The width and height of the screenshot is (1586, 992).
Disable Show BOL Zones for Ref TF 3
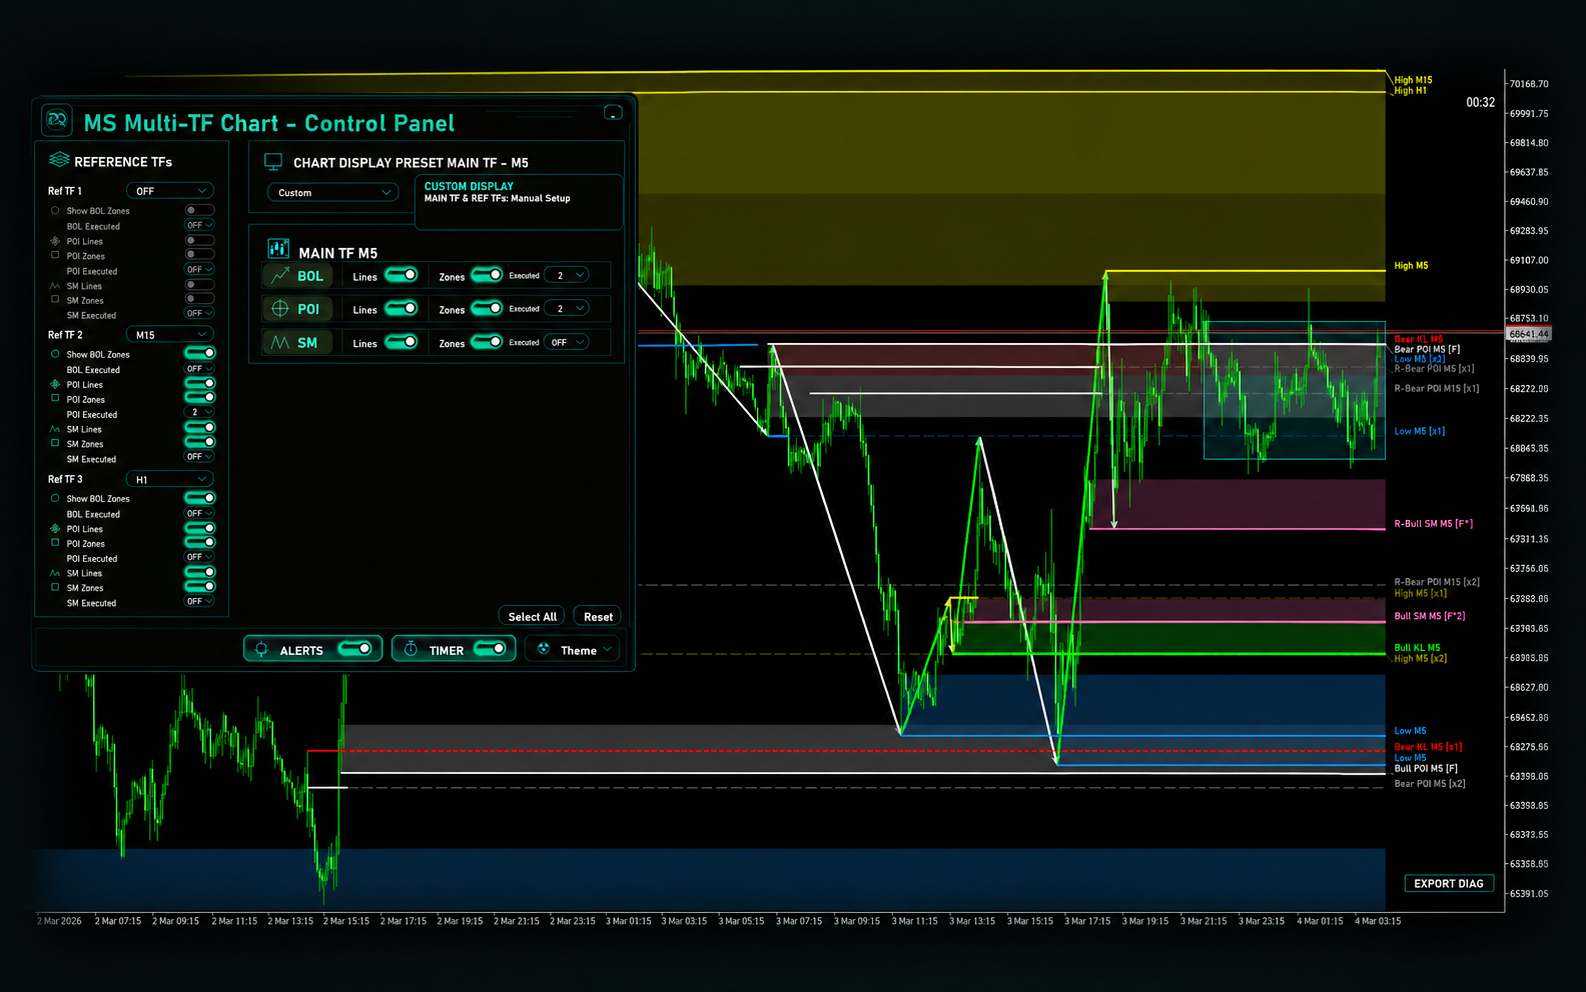200,498
